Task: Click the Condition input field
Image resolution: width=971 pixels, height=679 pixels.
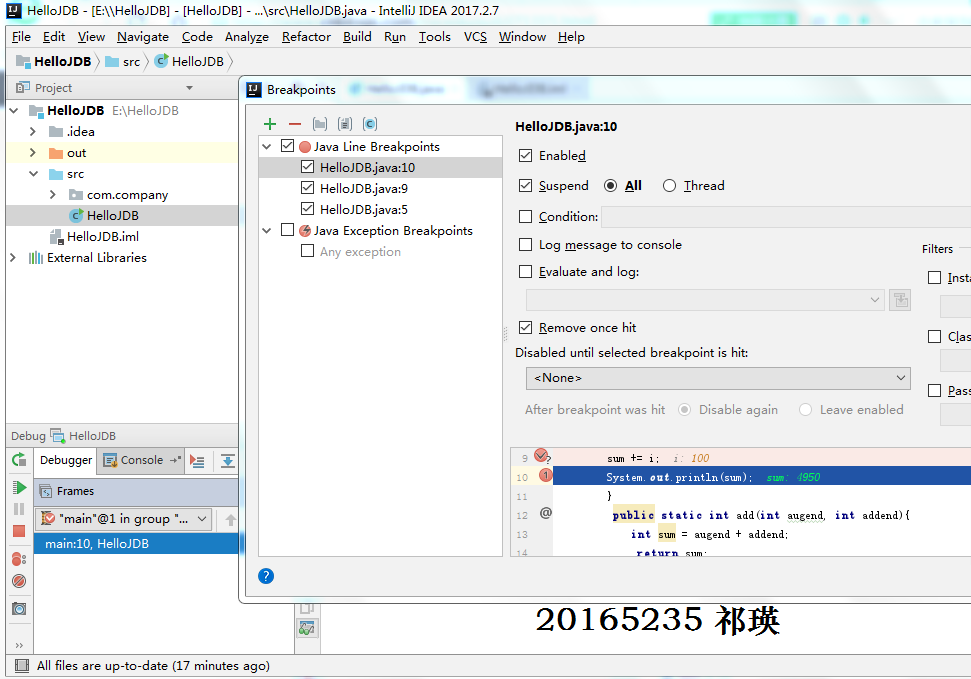Action: click(x=786, y=217)
